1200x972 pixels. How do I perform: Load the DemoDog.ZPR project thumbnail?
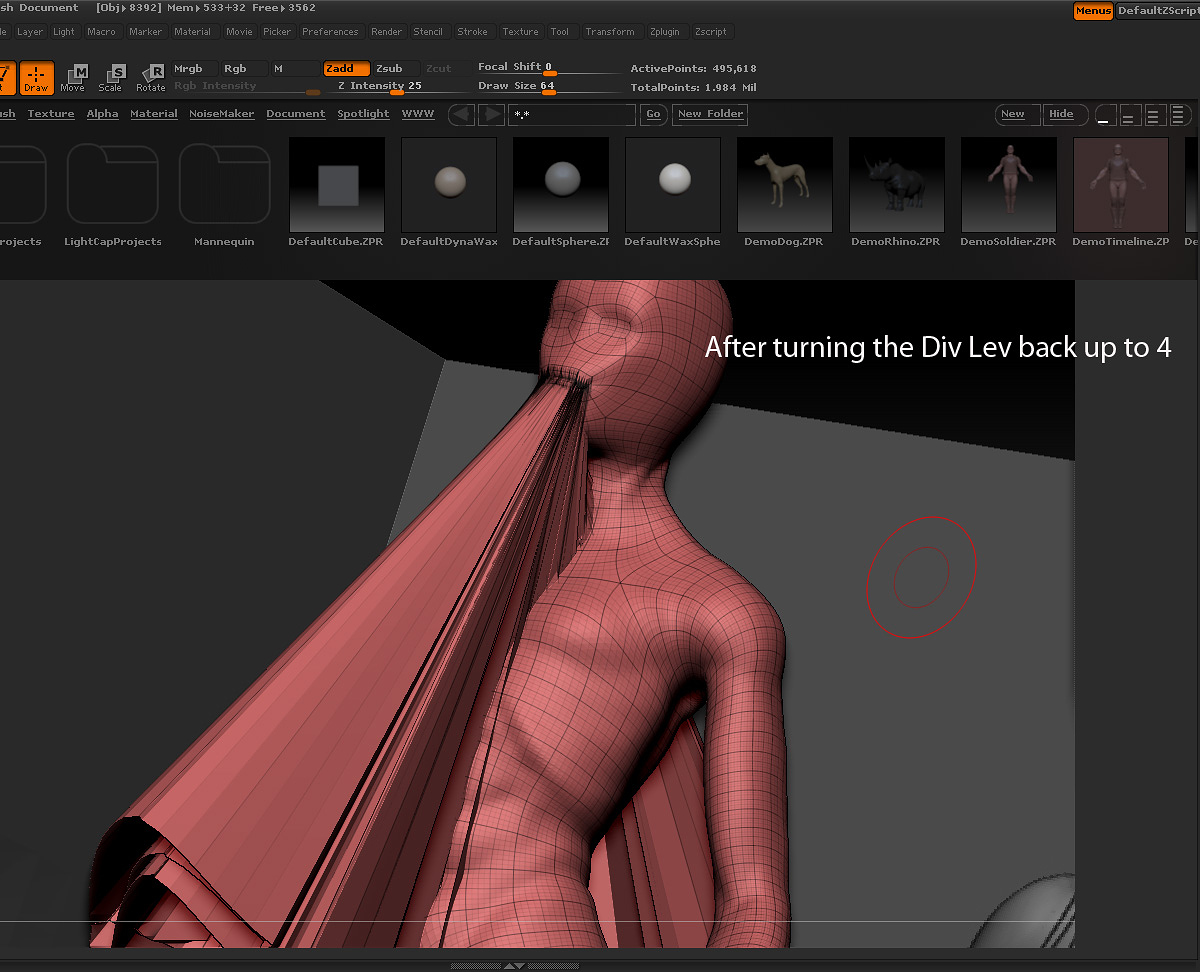[x=784, y=185]
